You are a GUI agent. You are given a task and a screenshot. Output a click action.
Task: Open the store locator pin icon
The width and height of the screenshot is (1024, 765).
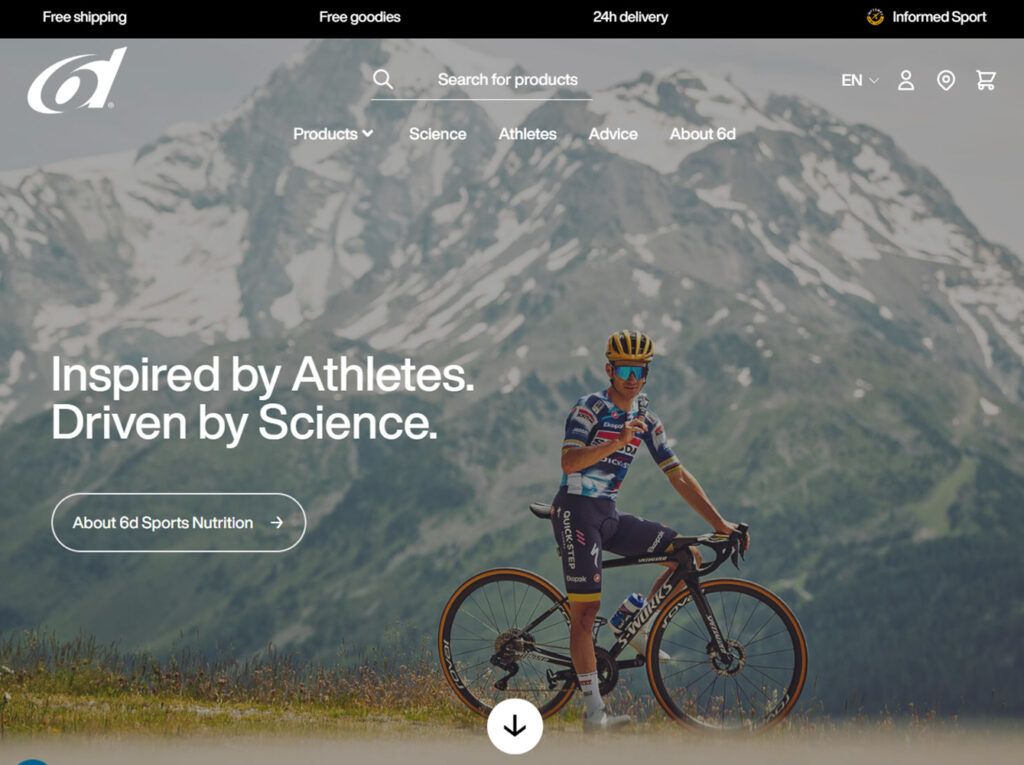[x=946, y=80]
